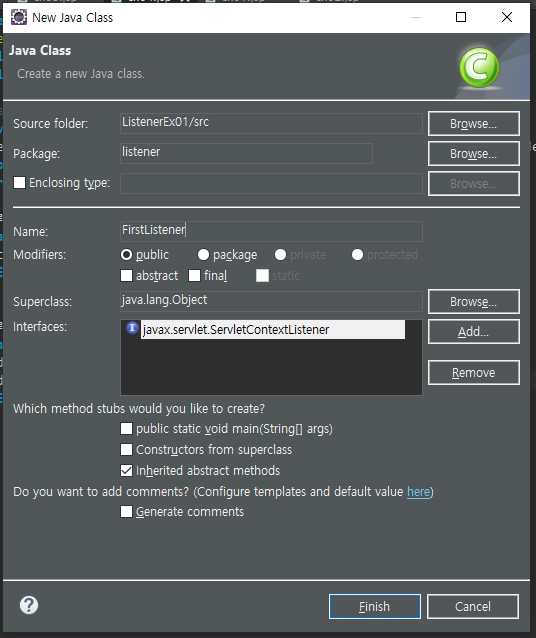Browse for the source folder
This screenshot has height=638, width=536.
pyautogui.click(x=474, y=123)
